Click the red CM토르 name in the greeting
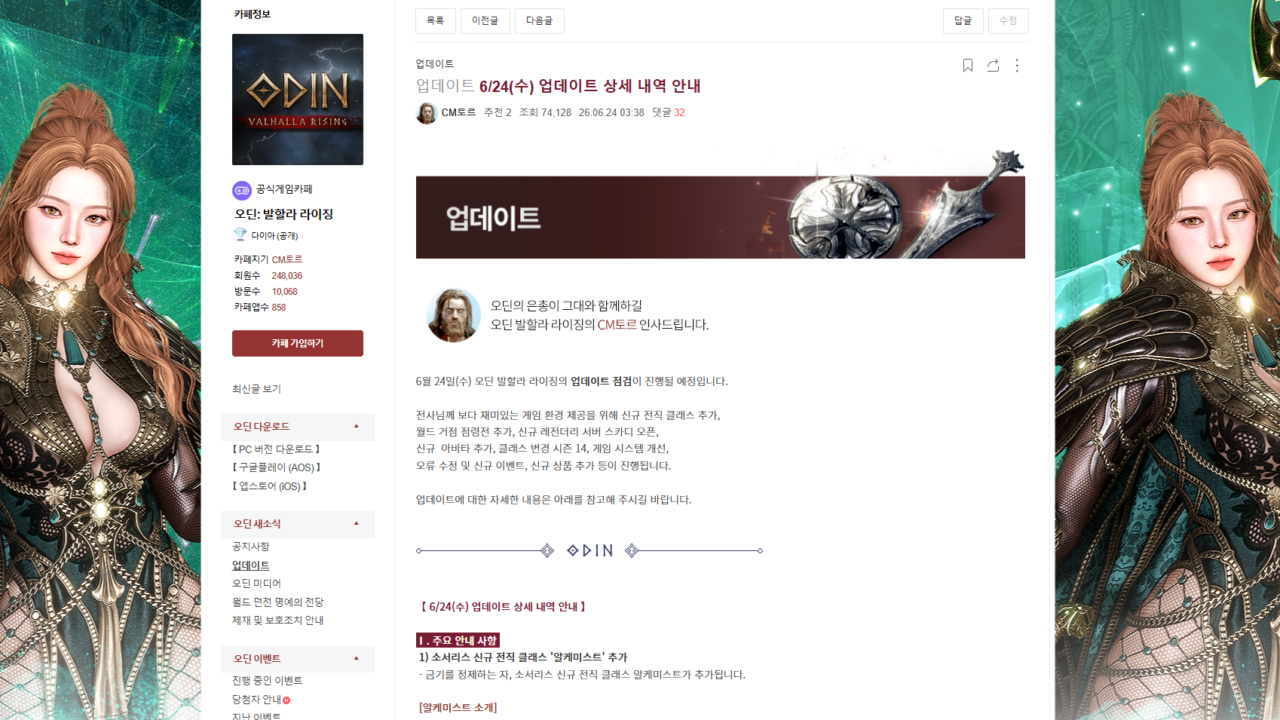This screenshot has width=1280, height=720. click(617, 325)
